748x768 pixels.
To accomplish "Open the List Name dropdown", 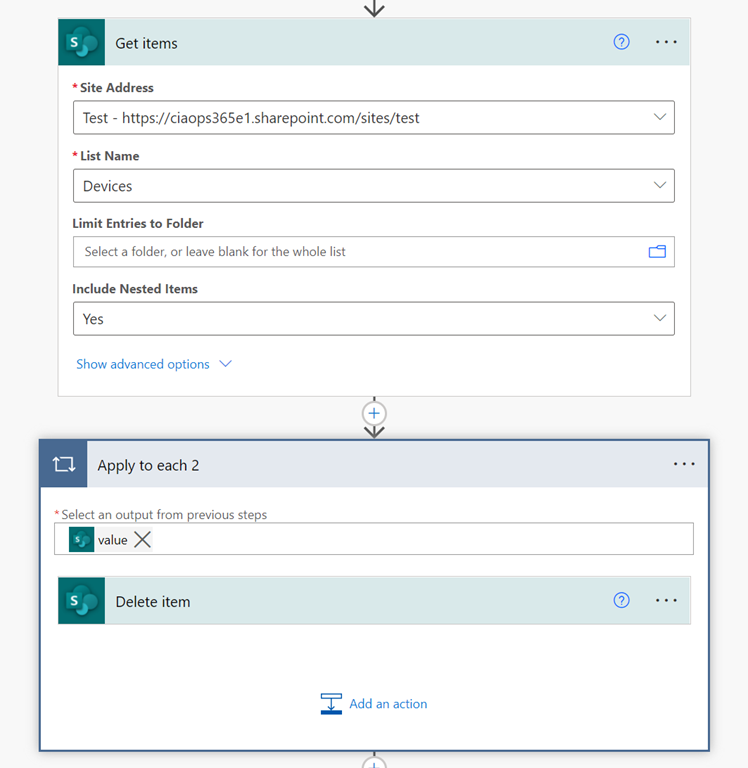I will [659, 186].
